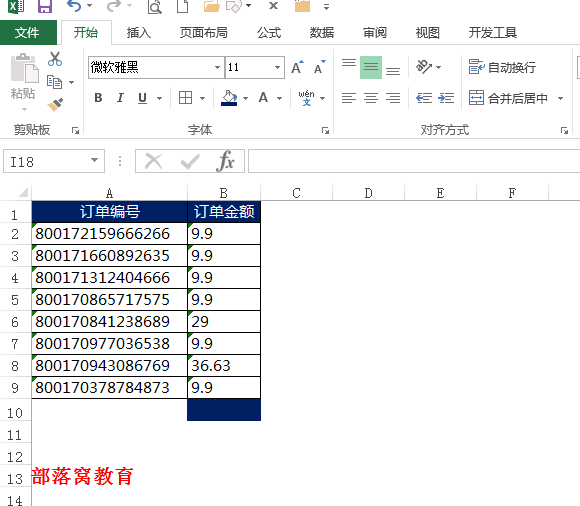Screen dimensions: 580x506
Task: Switch to the 开发工具 tab
Action: click(x=493, y=33)
